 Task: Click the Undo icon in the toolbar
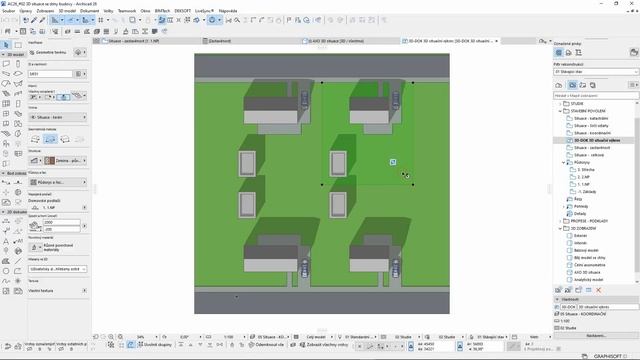[x=6, y=20]
